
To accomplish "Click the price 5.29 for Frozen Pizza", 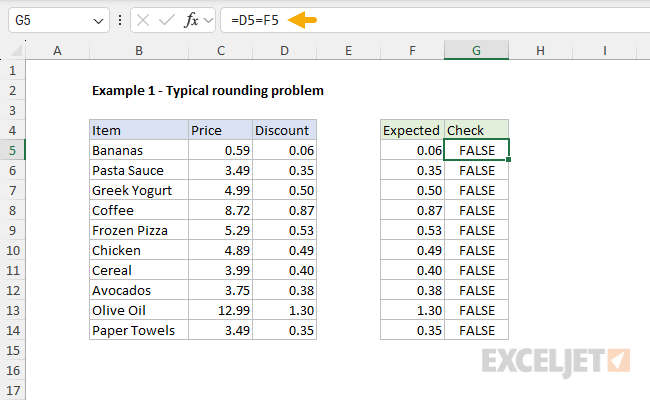I will tap(221, 230).
